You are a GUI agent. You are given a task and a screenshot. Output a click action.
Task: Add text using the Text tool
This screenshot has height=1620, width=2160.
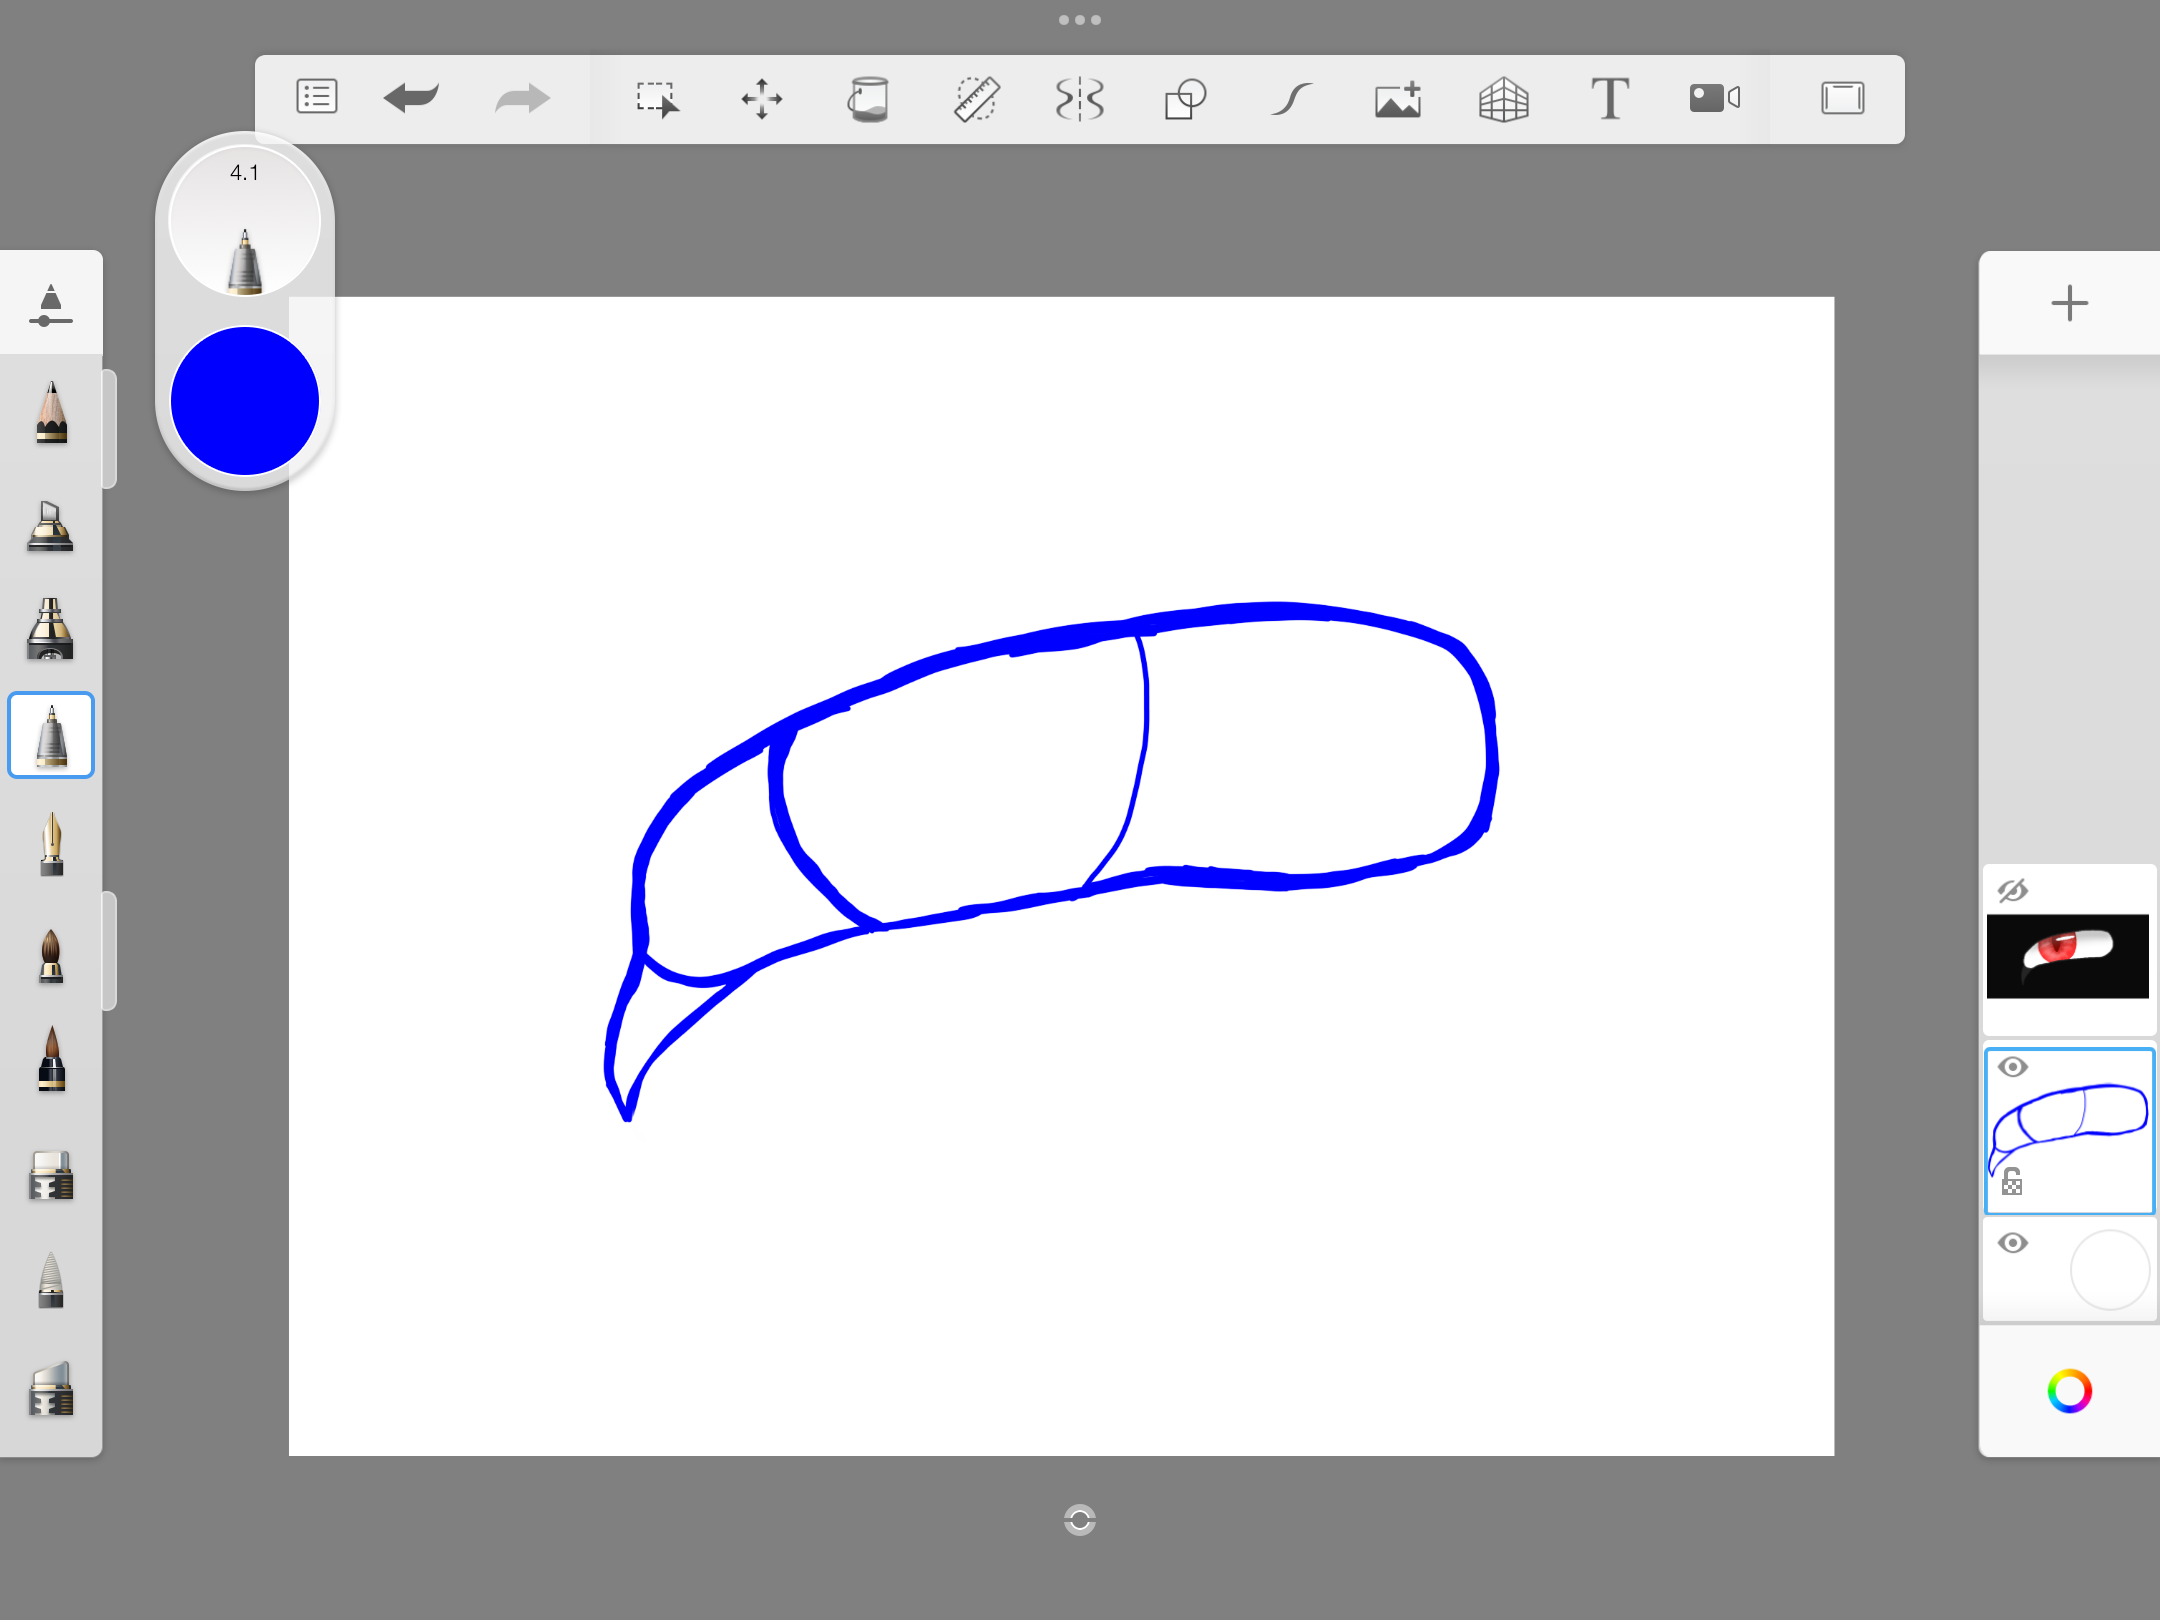[1610, 98]
